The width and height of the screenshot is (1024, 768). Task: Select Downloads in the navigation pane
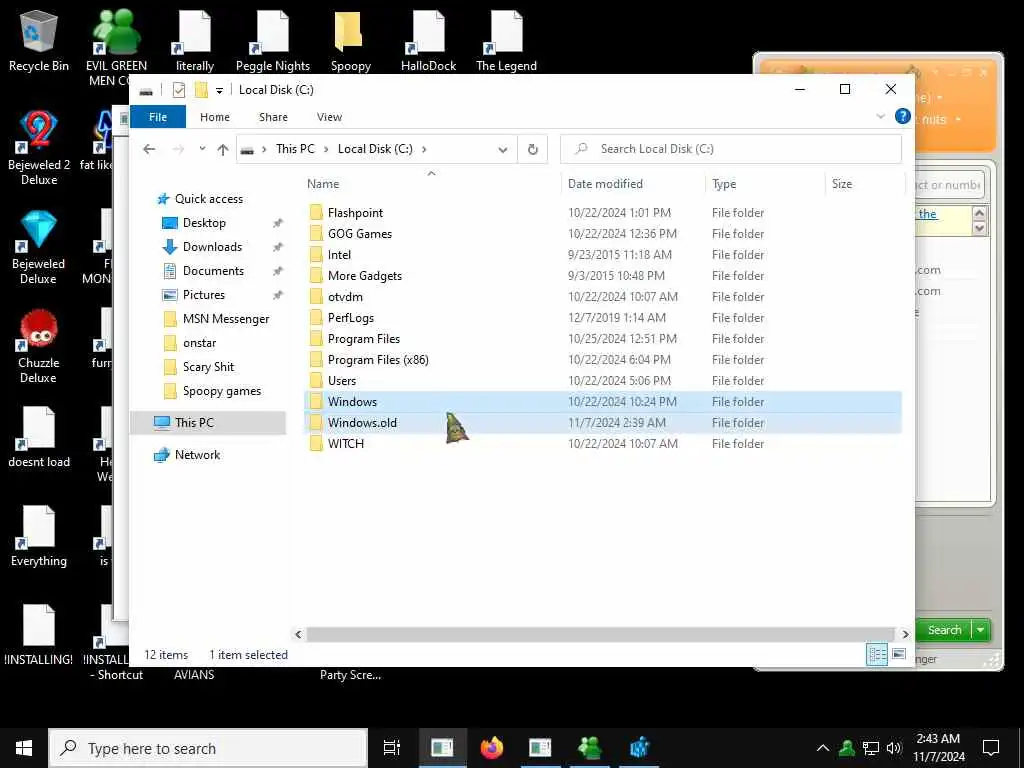pos(212,247)
